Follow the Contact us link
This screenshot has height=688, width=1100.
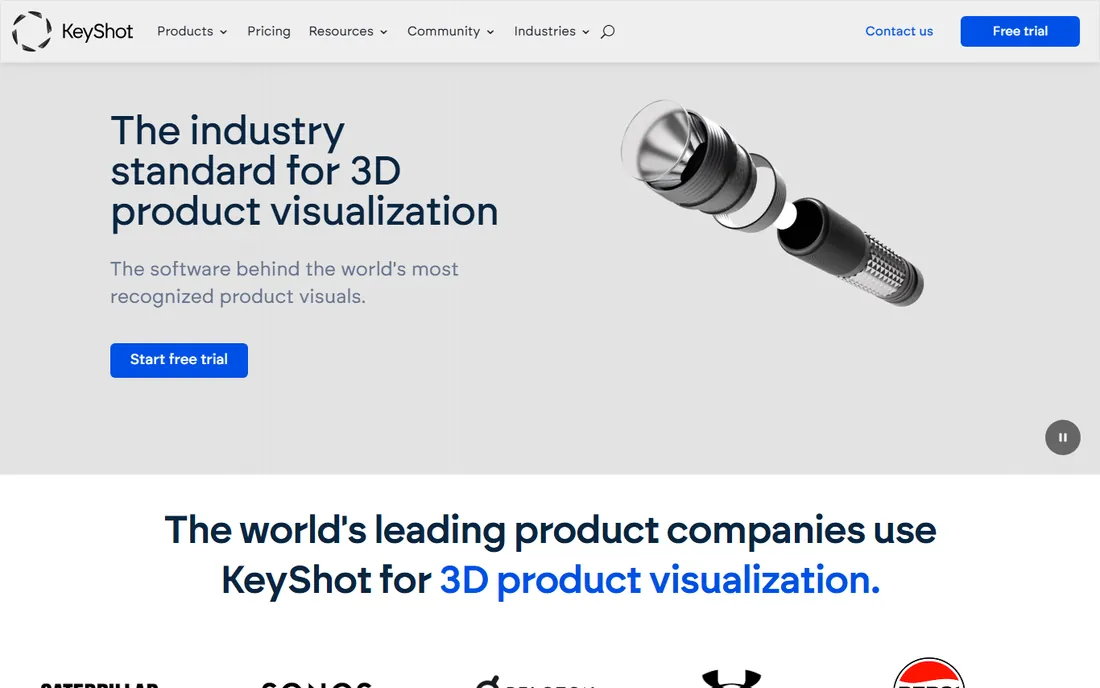click(899, 32)
